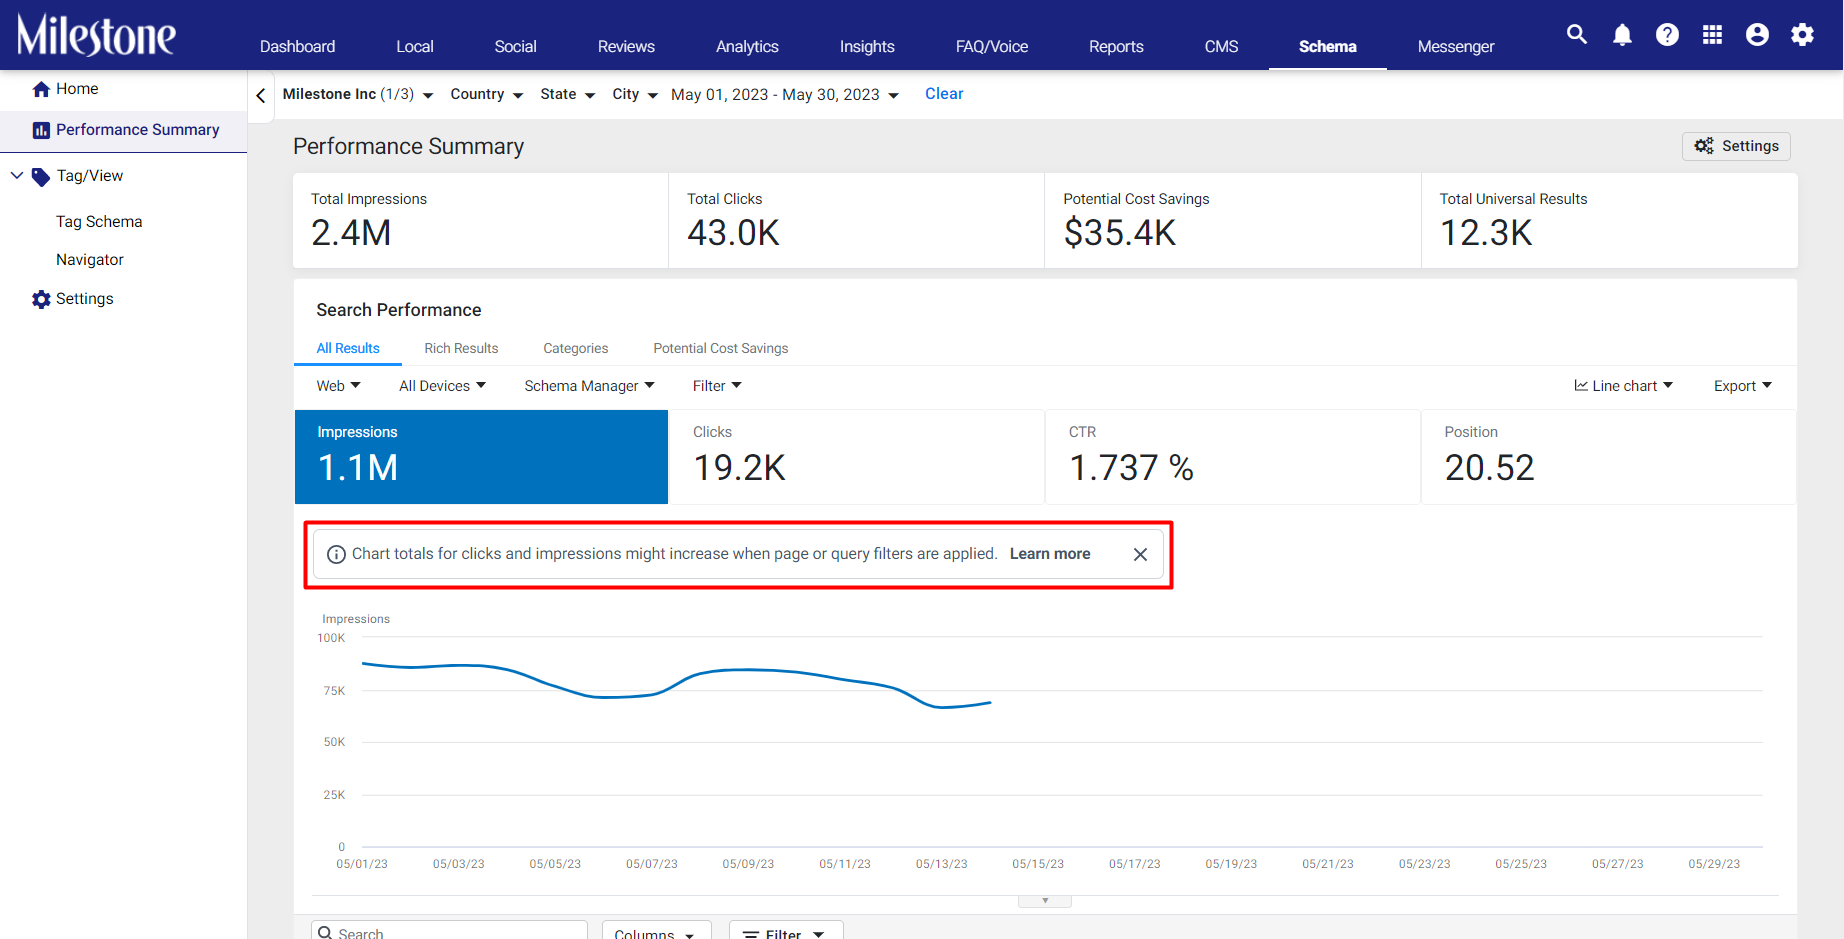Open the All Devices dropdown

tap(442, 386)
